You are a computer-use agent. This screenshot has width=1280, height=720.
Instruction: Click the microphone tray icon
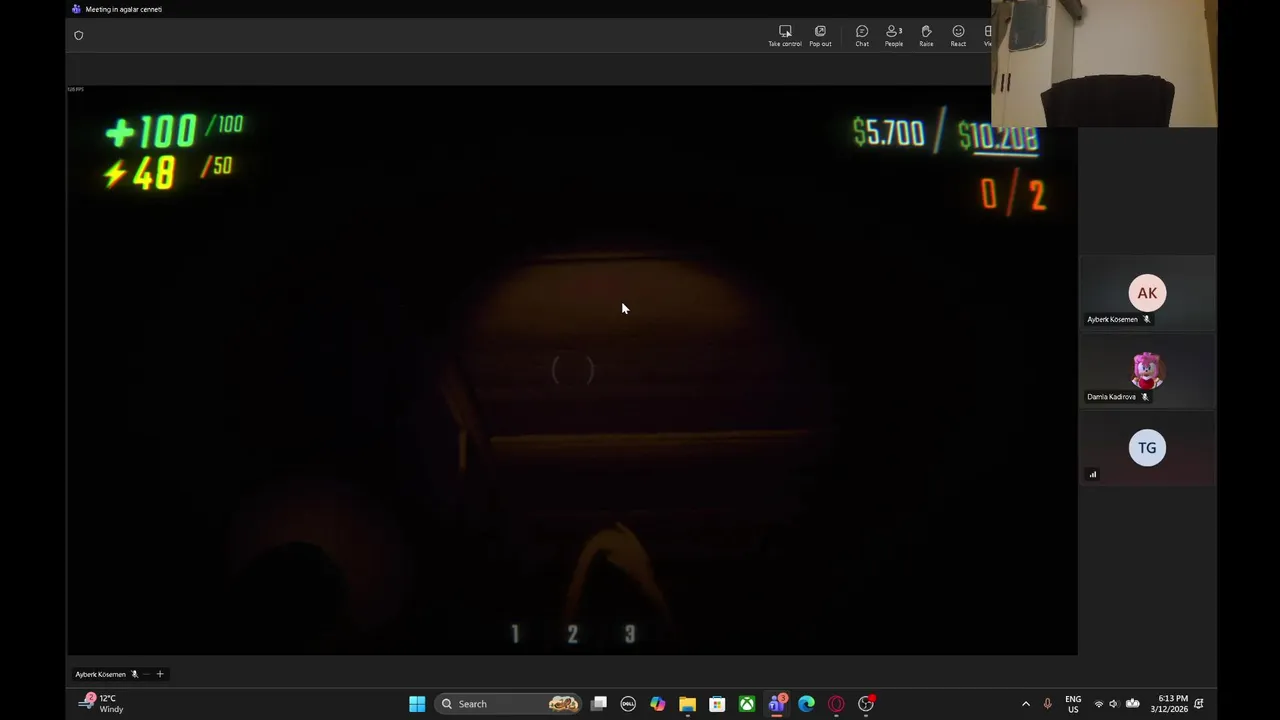coord(1047,704)
